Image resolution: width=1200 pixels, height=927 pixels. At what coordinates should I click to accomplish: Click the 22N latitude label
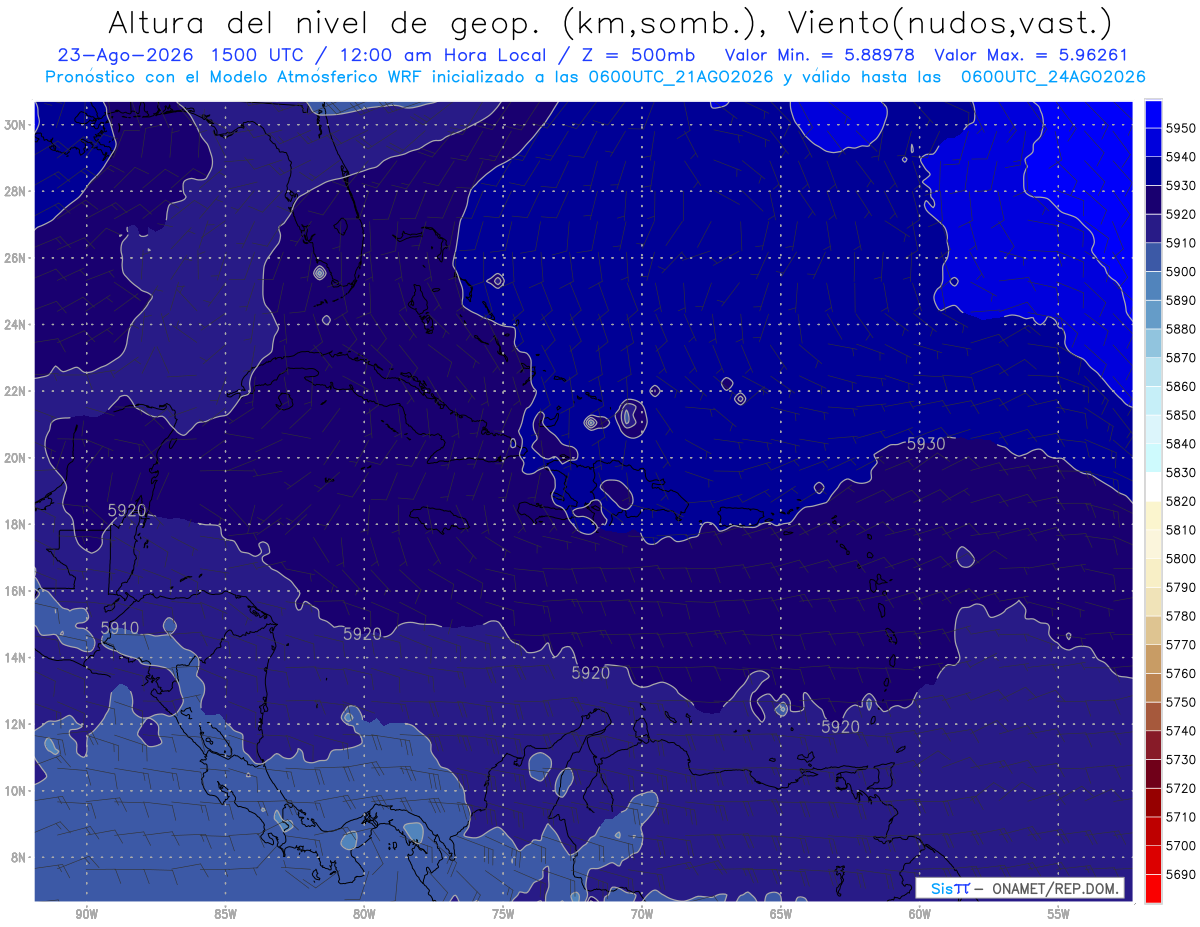15,391
